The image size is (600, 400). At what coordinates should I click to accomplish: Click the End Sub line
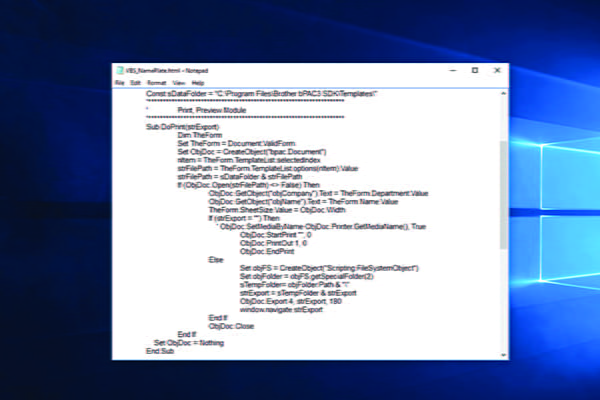pos(160,351)
